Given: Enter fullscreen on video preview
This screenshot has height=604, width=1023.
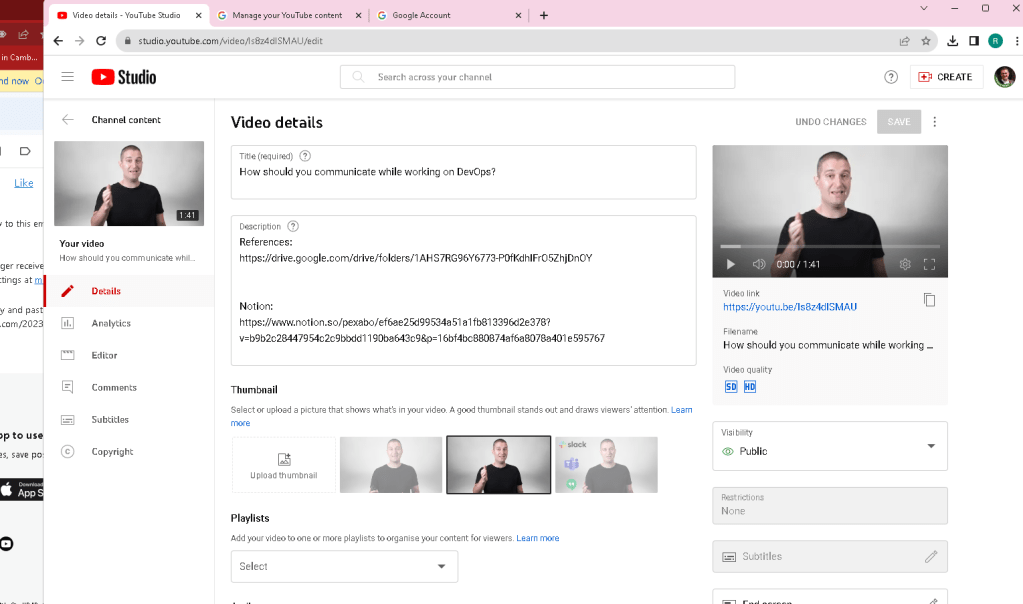Looking at the screenshot, I should [x=929, y=264].
